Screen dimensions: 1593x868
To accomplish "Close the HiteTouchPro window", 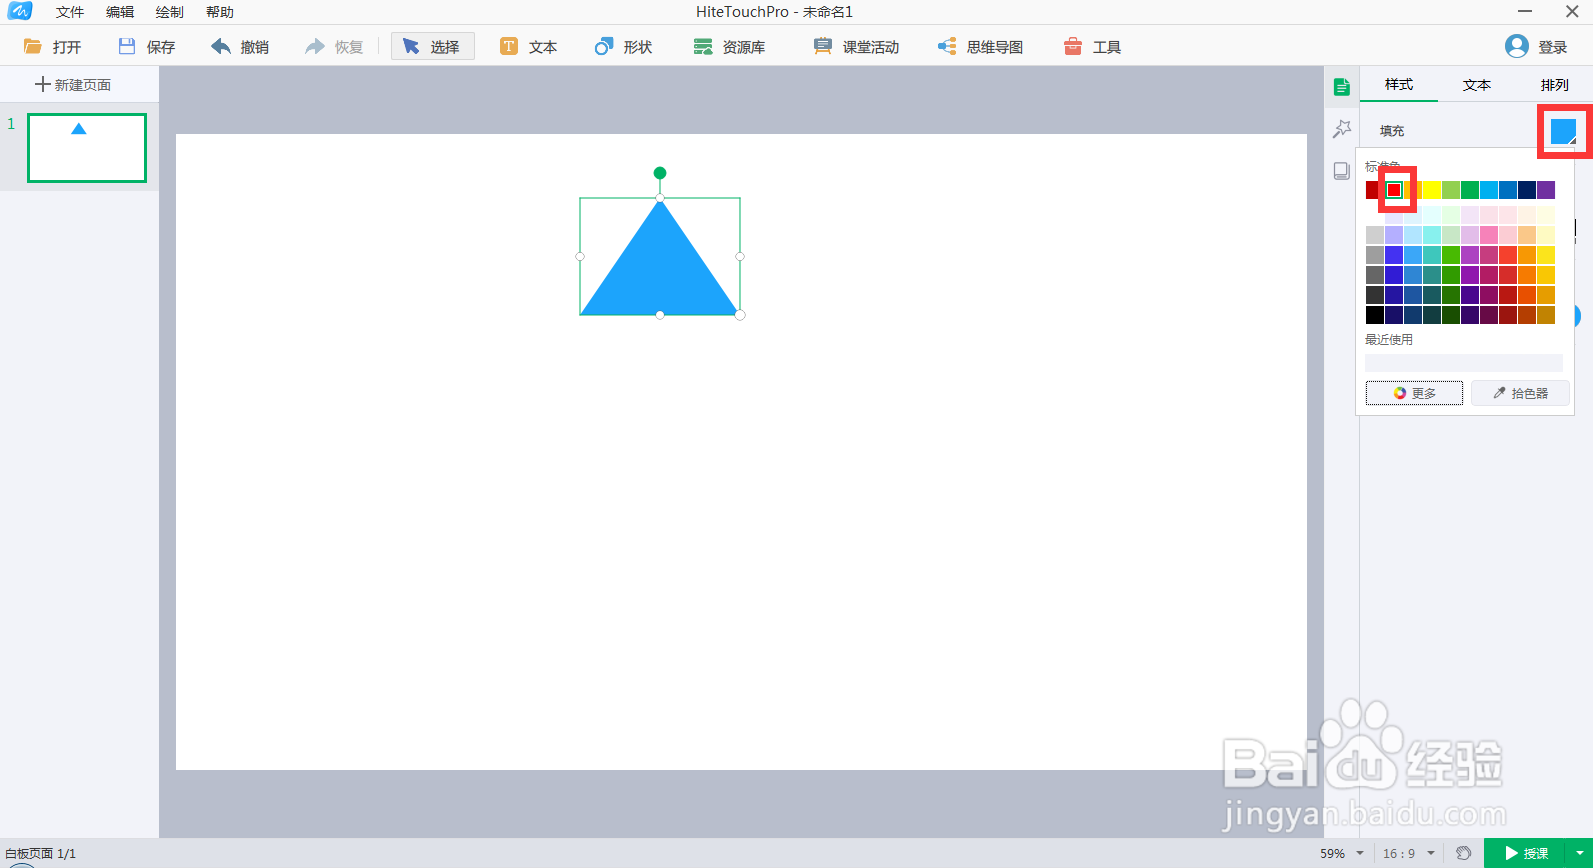I will tap(1572, 12).
